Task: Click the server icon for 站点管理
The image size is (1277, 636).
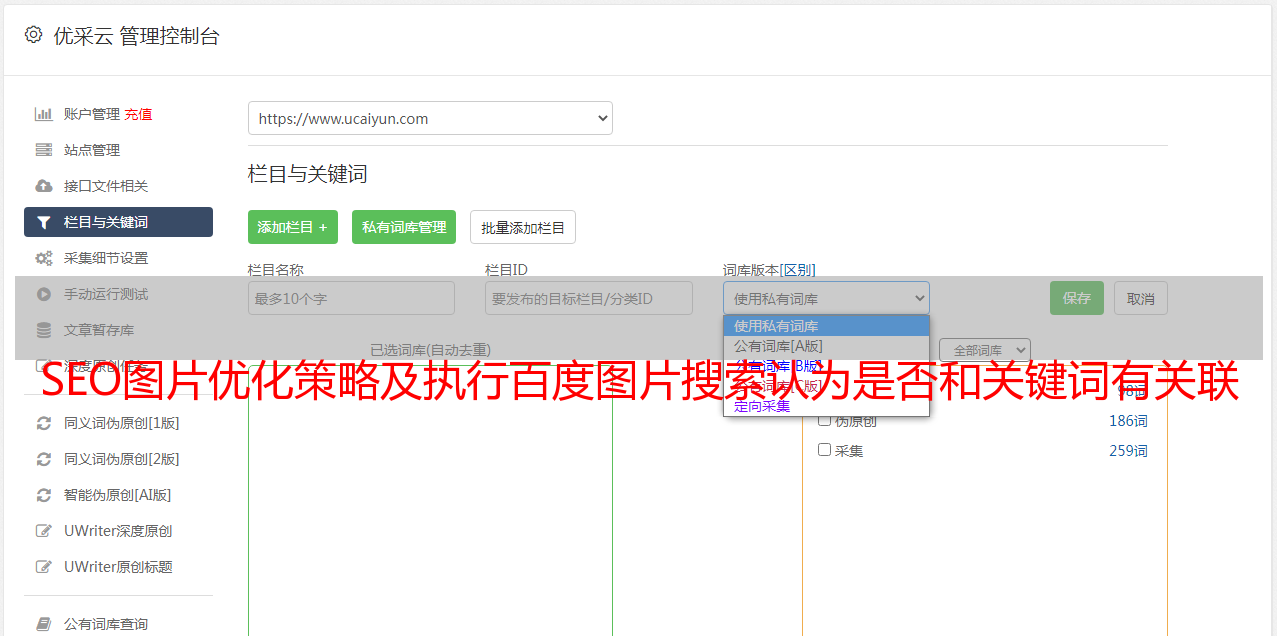Action: [x=44, y=150]
